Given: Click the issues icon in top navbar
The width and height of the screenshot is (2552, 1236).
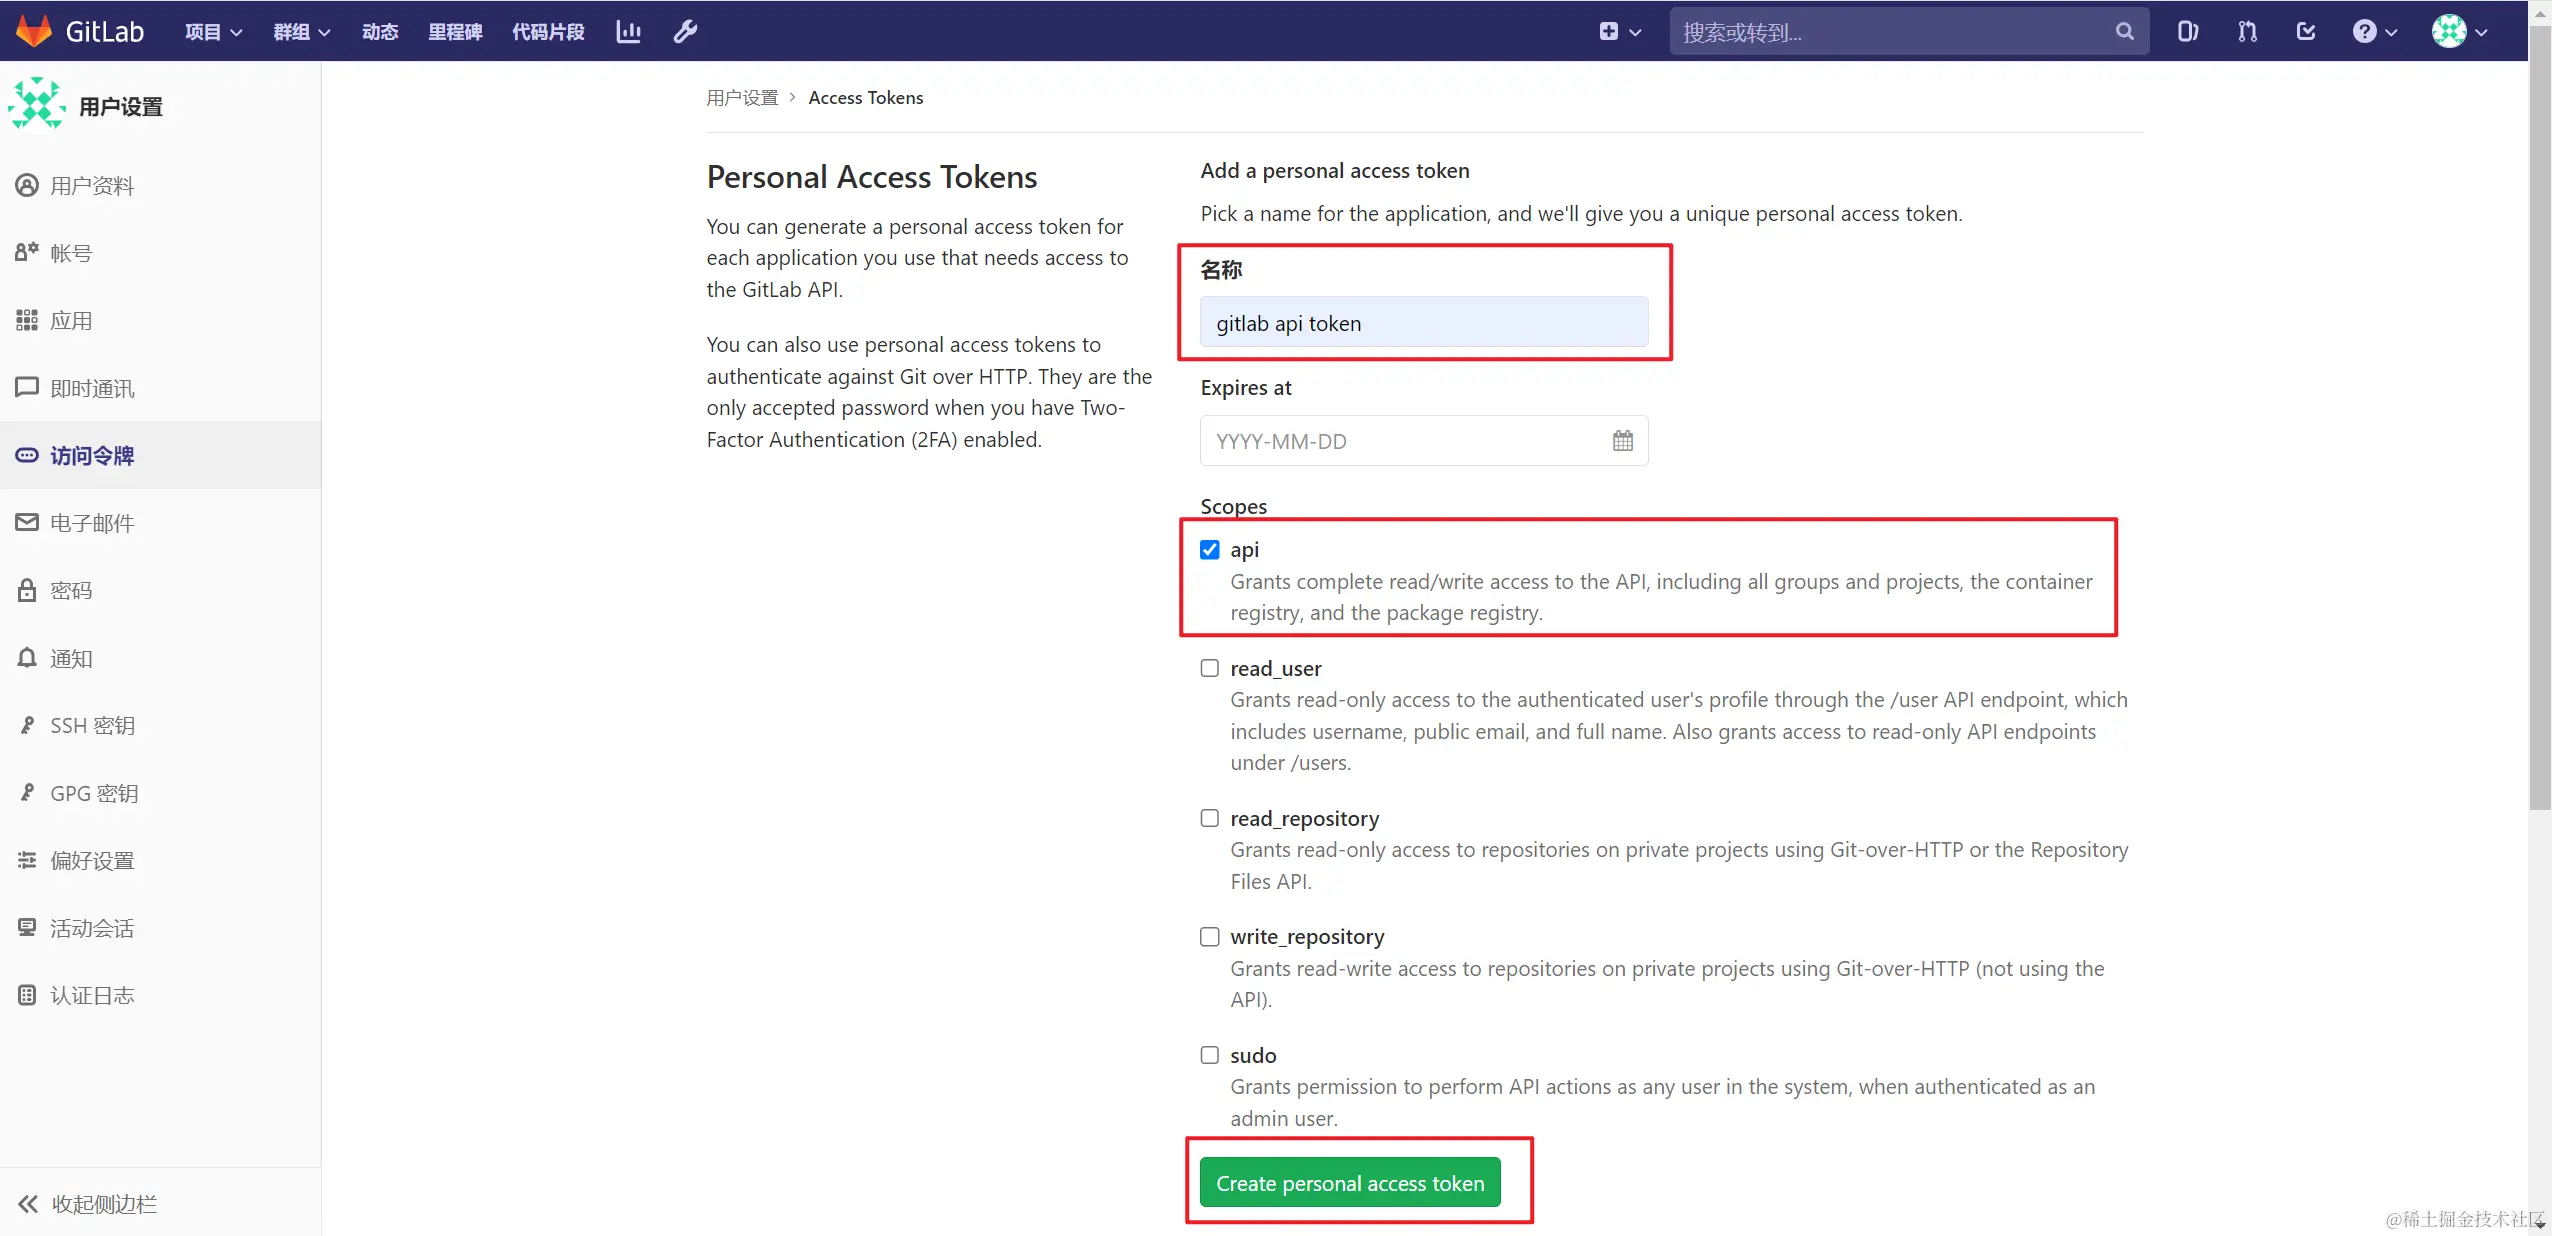Looking at the screenshot, I should (x=2187, y=32).
